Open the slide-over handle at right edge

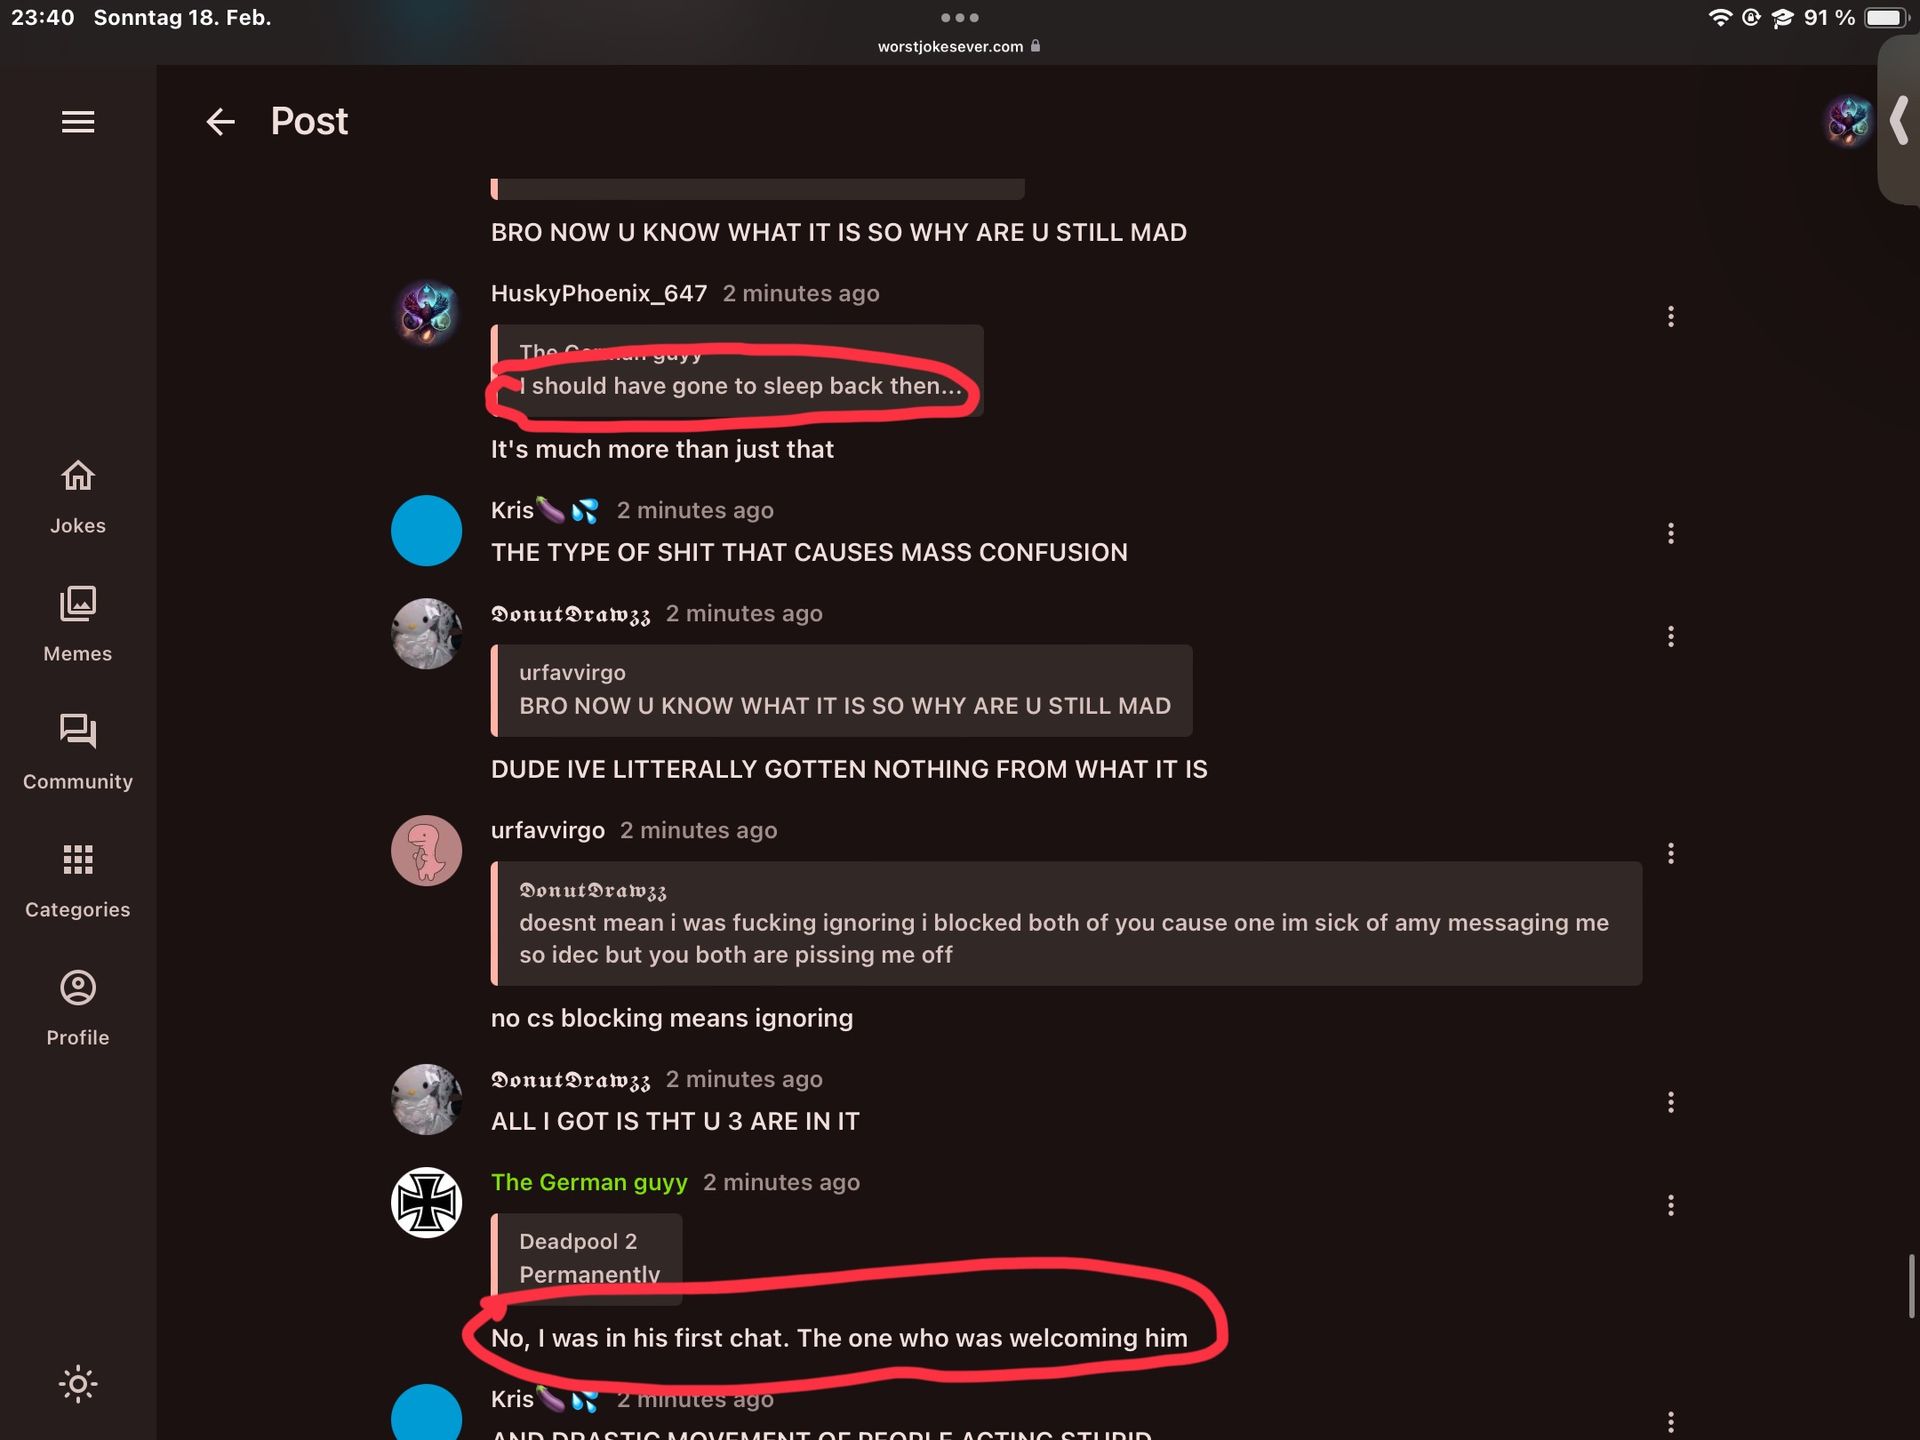1899,121
